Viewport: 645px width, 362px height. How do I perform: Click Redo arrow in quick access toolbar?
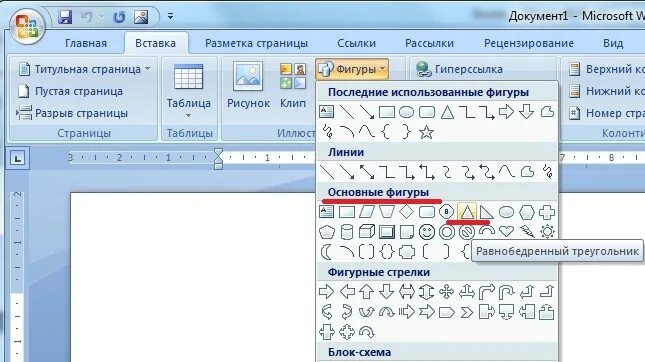coord(119,17)
